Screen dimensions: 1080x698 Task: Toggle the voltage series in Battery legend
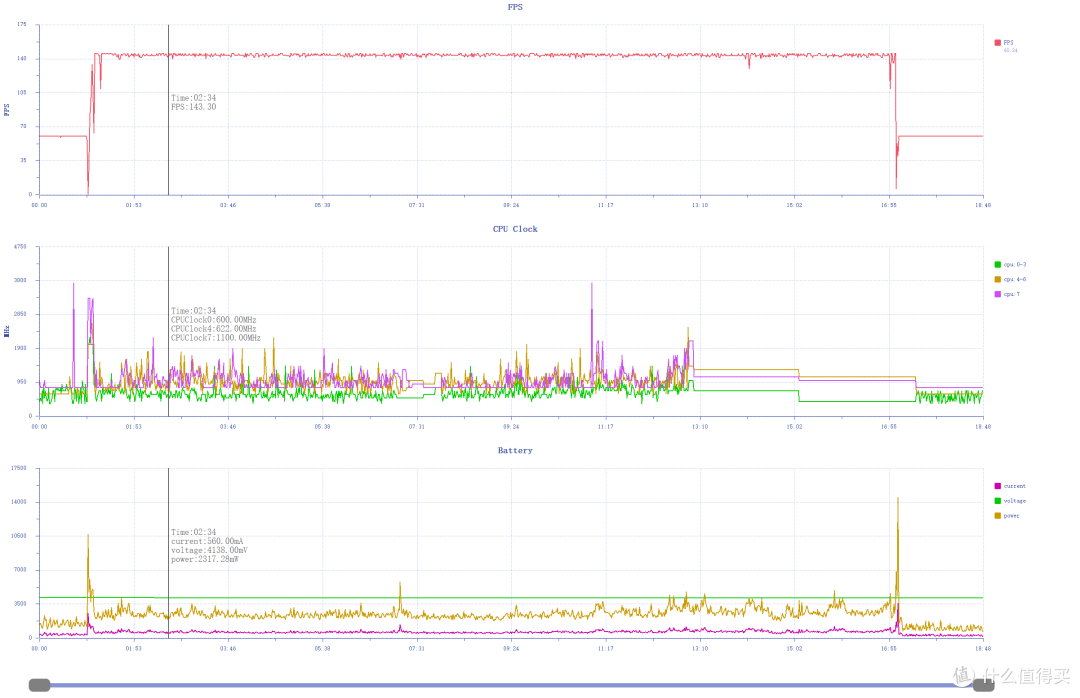click(1010, 501)
